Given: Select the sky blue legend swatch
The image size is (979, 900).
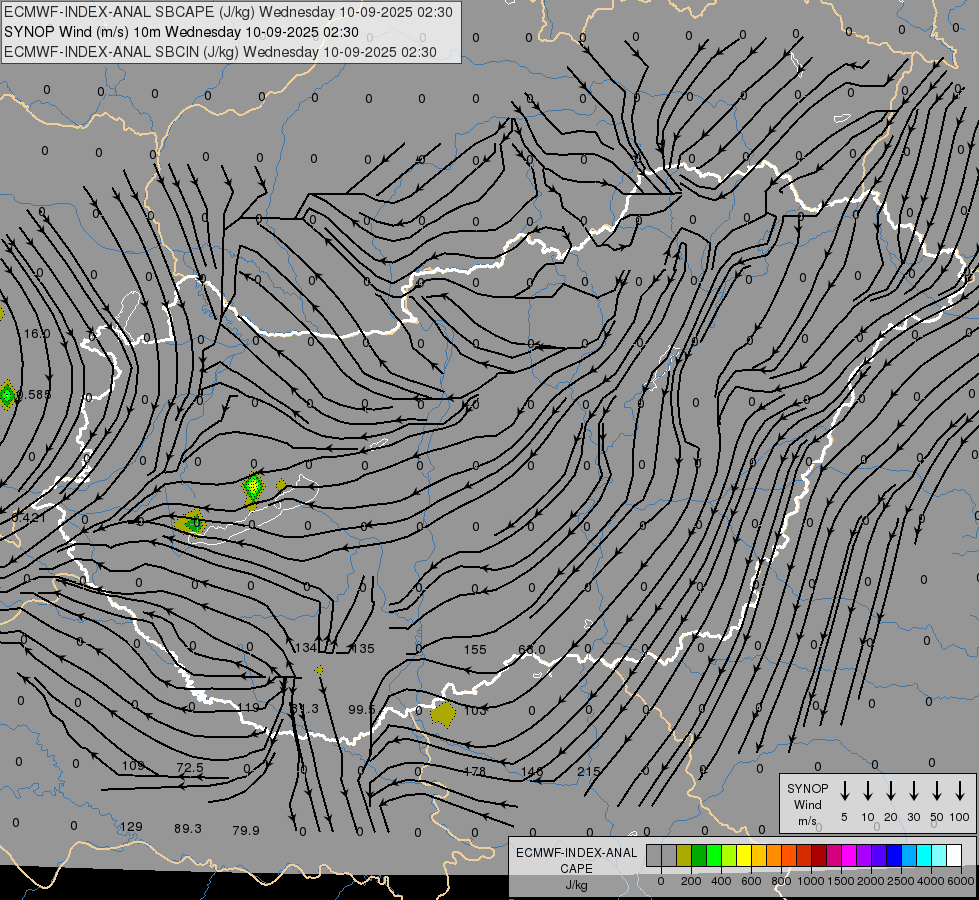Looking at the screenshot, I should [908, 856].
